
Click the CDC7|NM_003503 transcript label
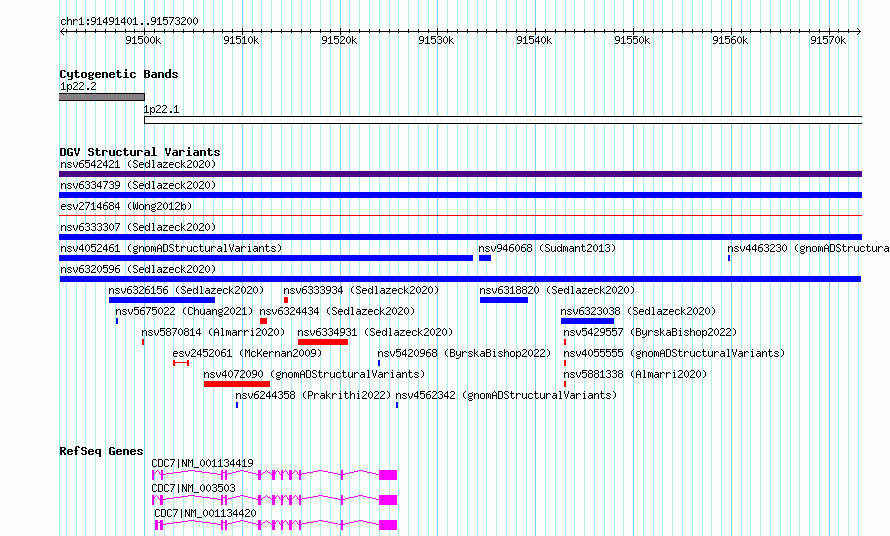click(x=194, y=488)
